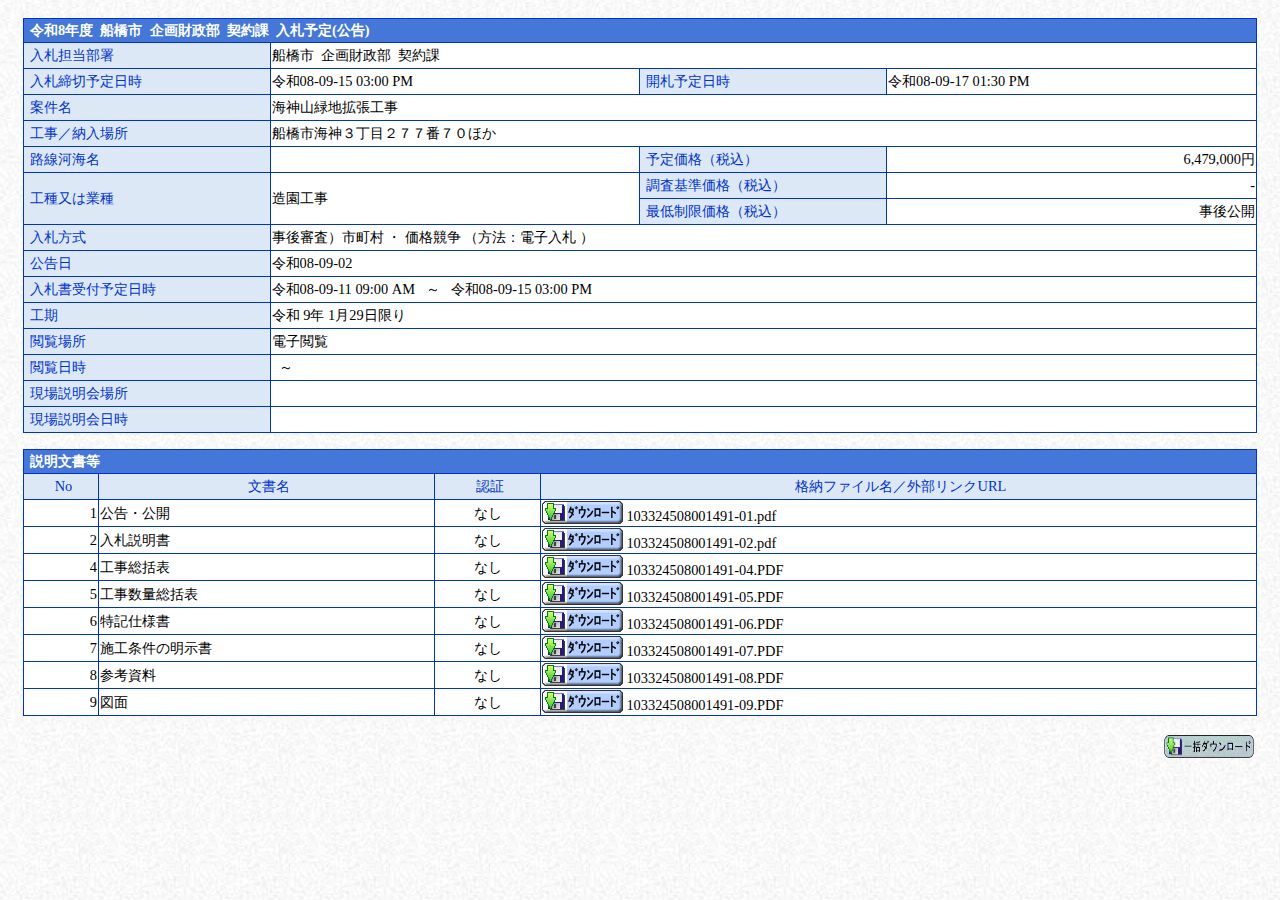Click the 事後公開 minimum price value

[1227, 211]
